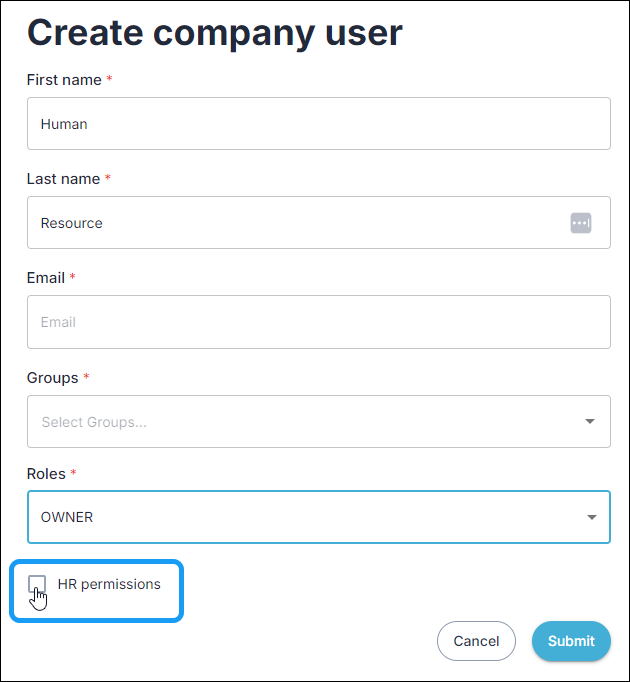Click the Last name field label
This screenshot has height=682, width=630.
coord(64,179)
